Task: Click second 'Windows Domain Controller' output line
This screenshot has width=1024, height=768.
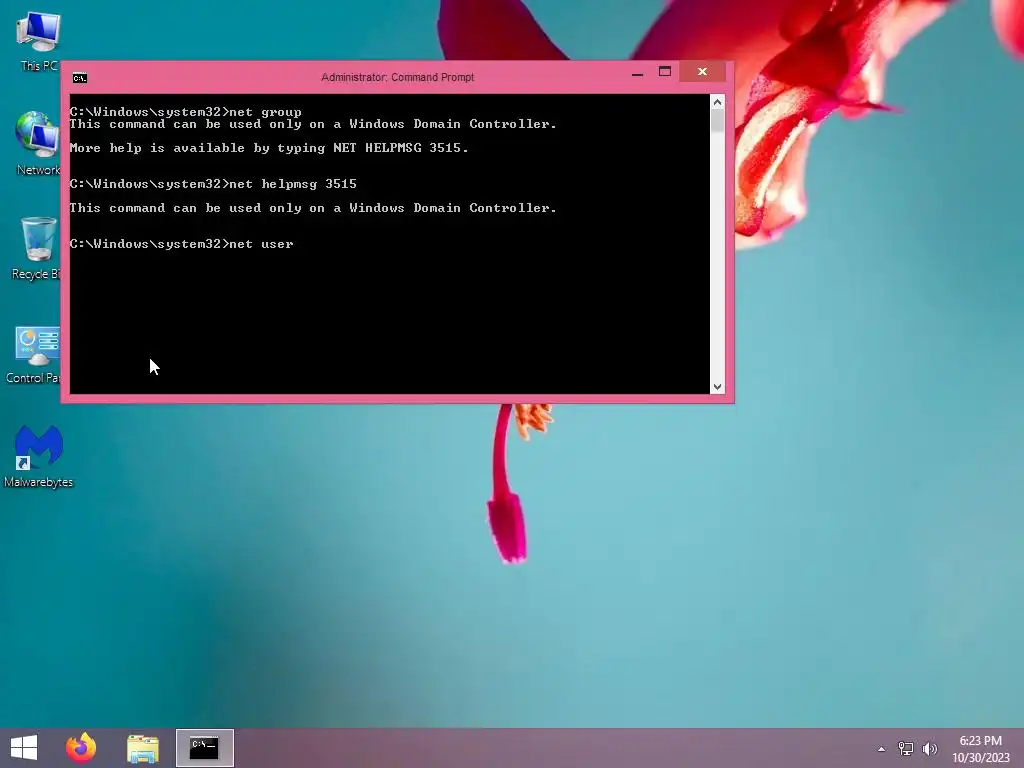Action: (313, 208)
